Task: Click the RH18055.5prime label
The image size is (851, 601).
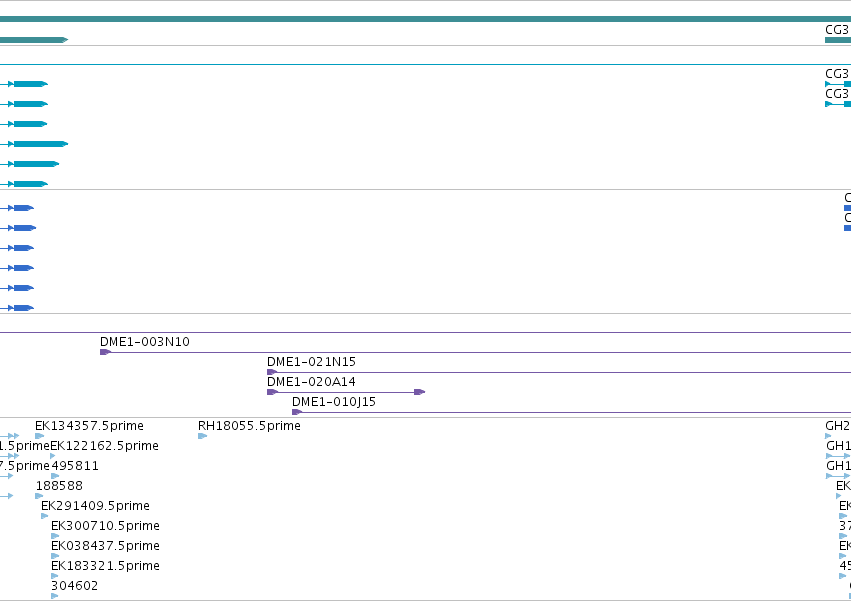Action: (x=249, y=426)
